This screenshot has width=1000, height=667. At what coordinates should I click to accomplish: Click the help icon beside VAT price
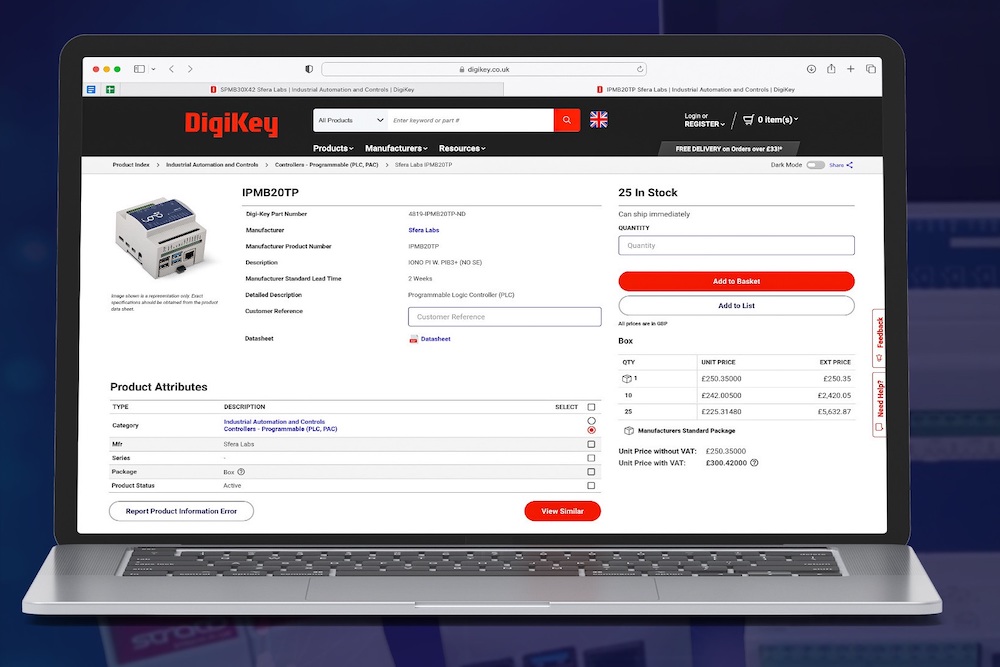[754, 463]
